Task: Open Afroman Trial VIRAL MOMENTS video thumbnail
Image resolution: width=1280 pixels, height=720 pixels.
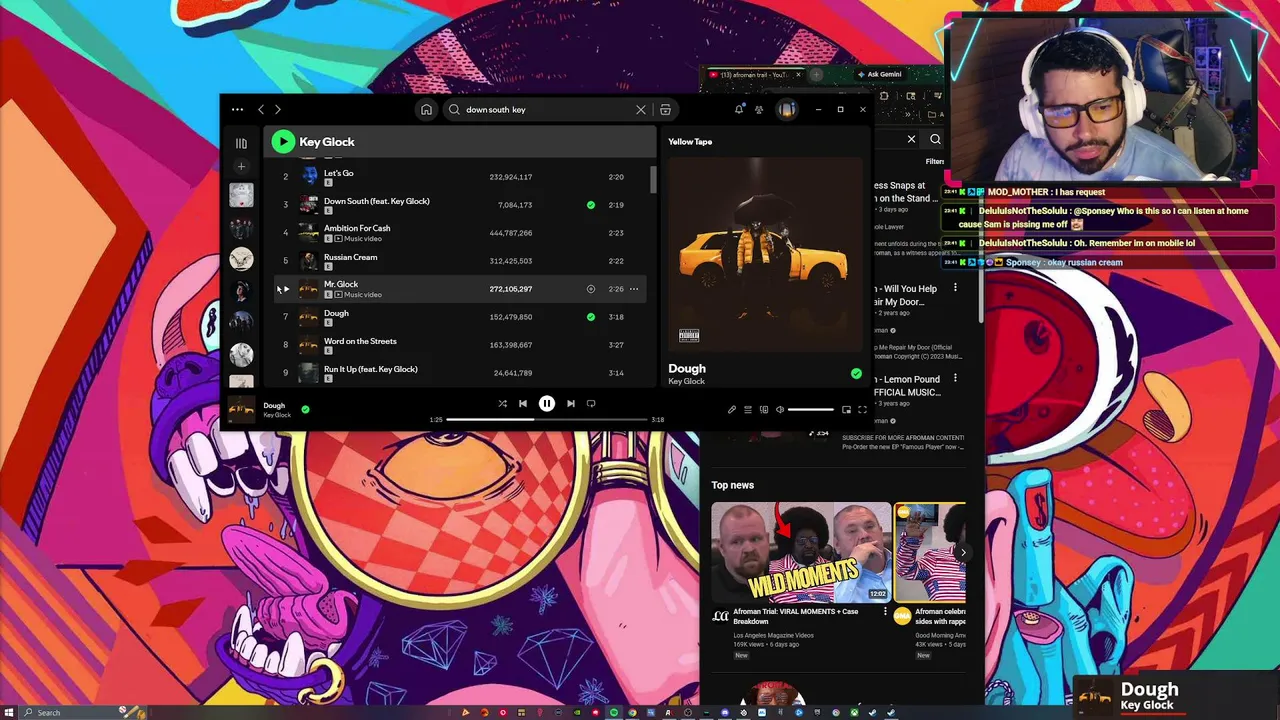Action: [x=801, y=551]
